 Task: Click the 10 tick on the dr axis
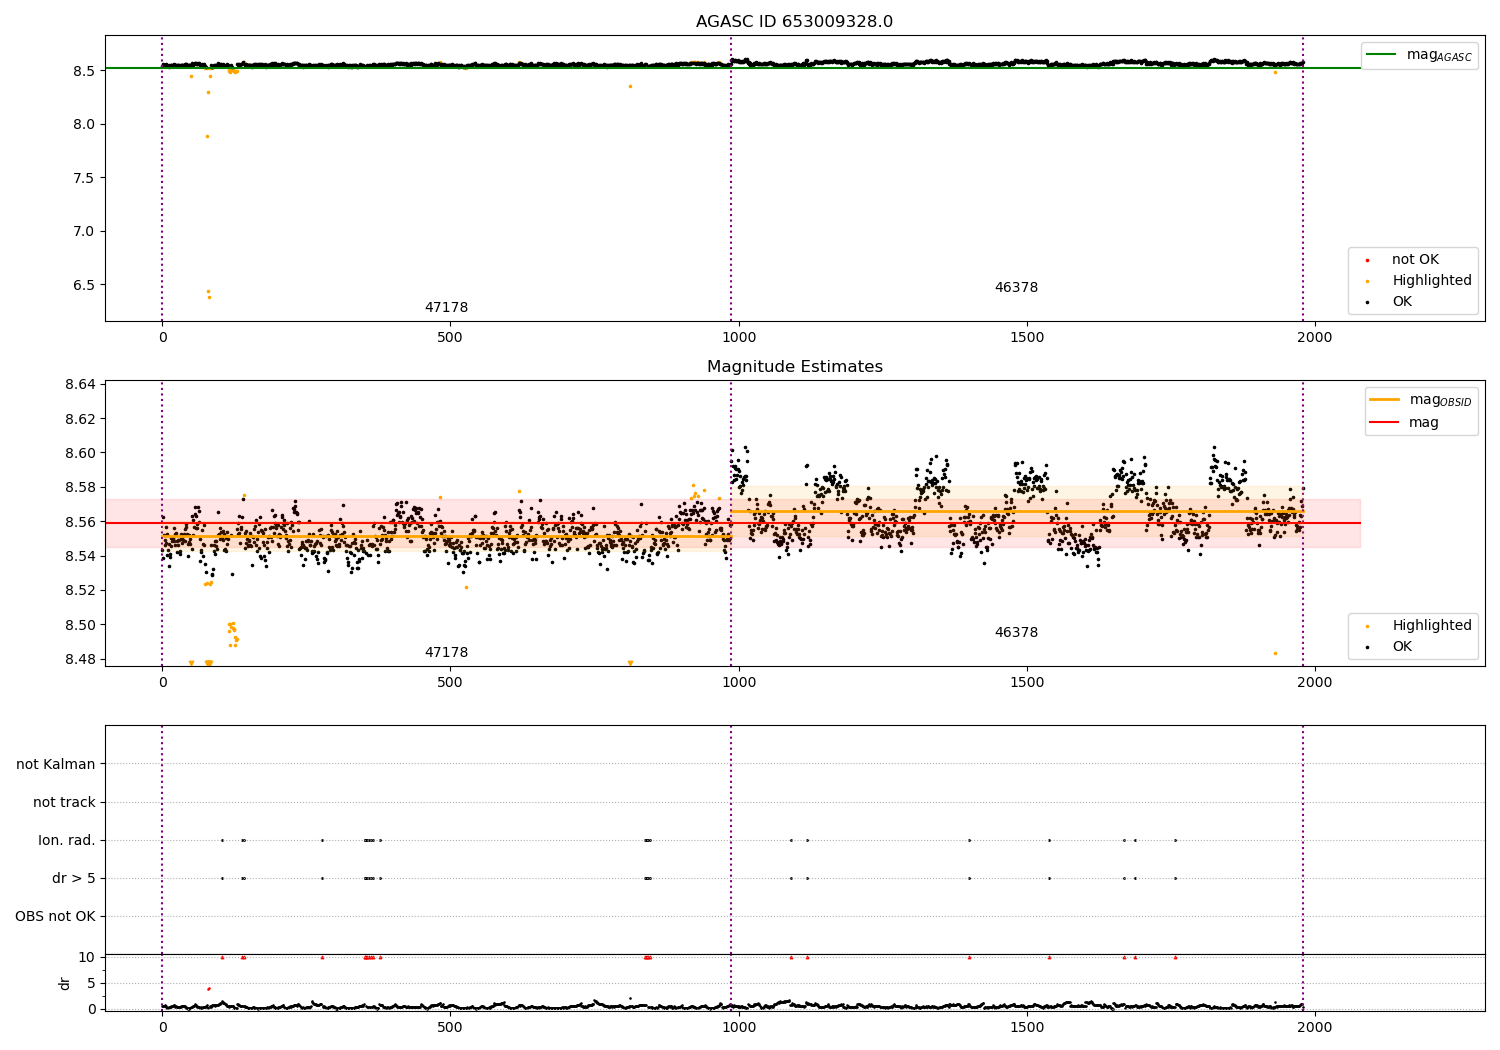[x=87, y=958]
